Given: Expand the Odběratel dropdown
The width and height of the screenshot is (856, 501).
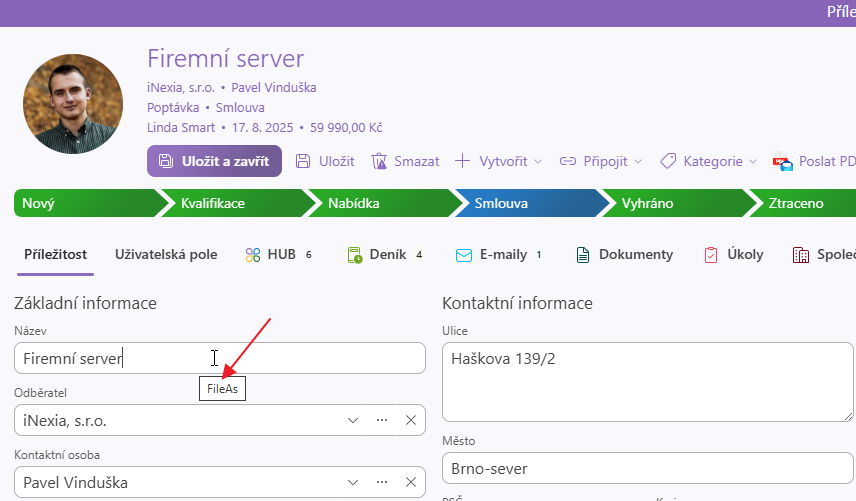Looking at the screenshot, I should coord(353,421).
